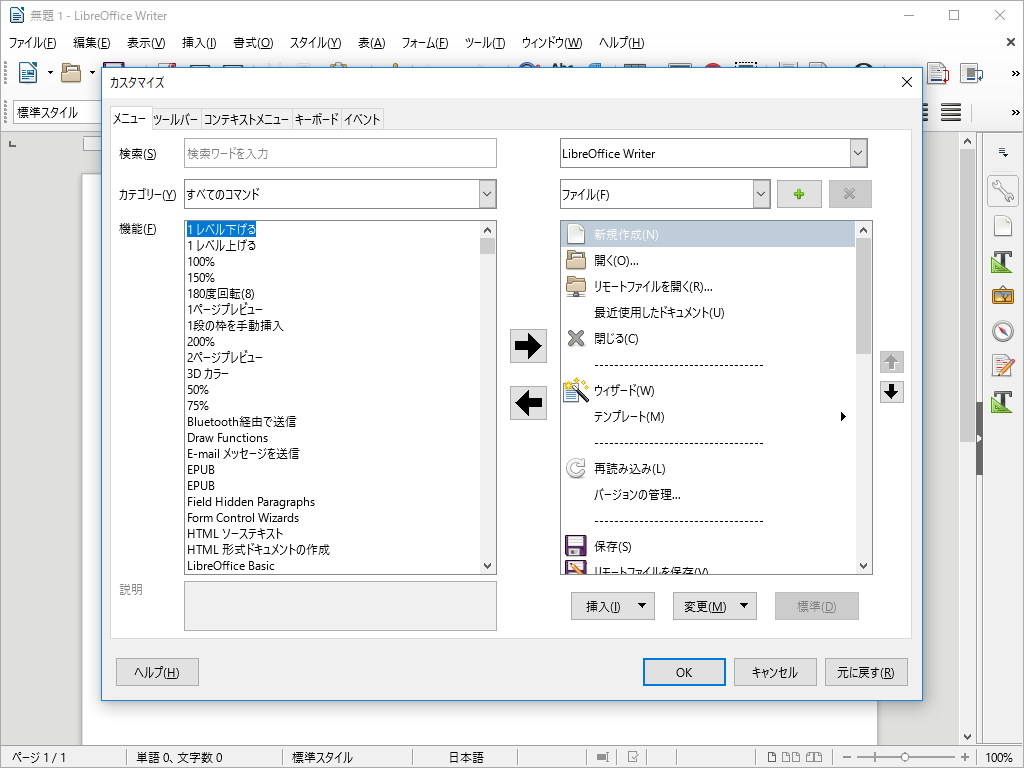Click the zoom slider handle in the status bar
Screen dimensions: 1024x768
[904, 758]
